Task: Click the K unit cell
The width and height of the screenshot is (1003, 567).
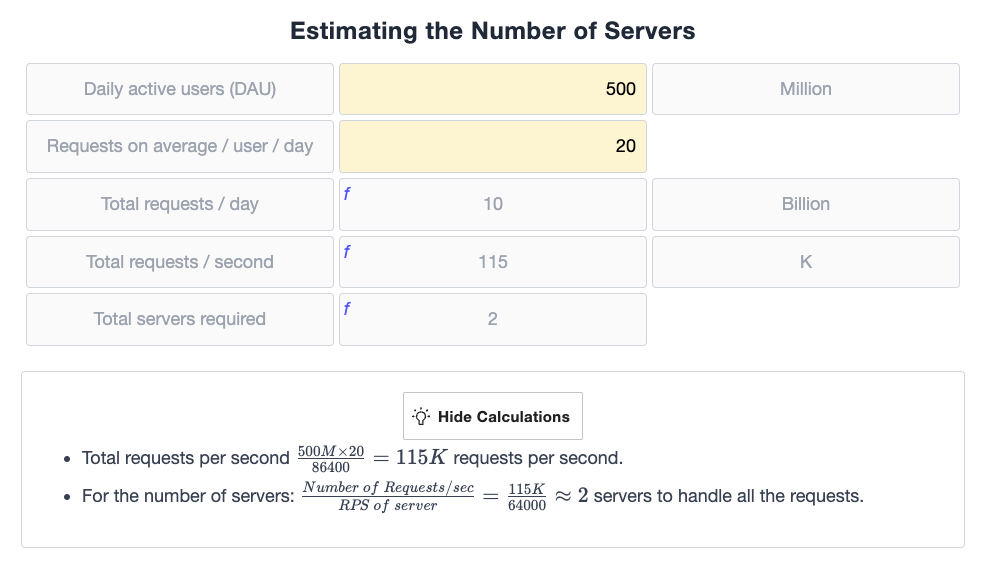Action: tap(806, 262)
